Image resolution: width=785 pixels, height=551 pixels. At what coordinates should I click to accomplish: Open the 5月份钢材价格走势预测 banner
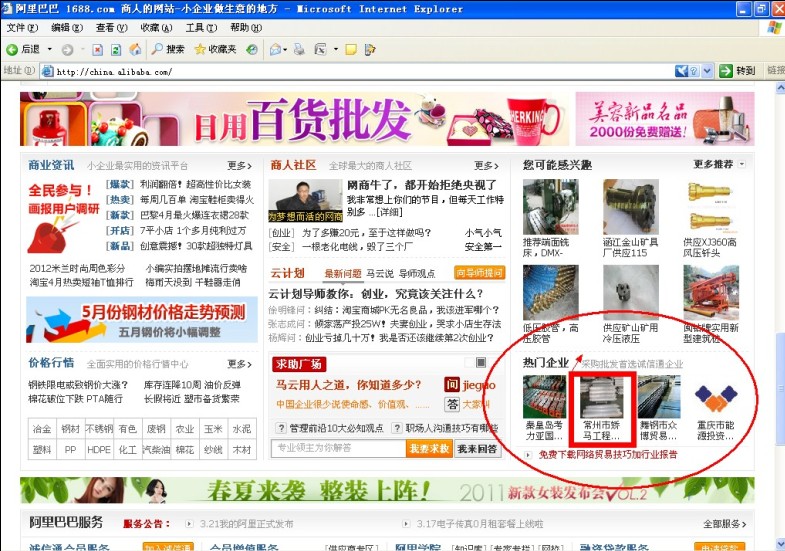142,320
